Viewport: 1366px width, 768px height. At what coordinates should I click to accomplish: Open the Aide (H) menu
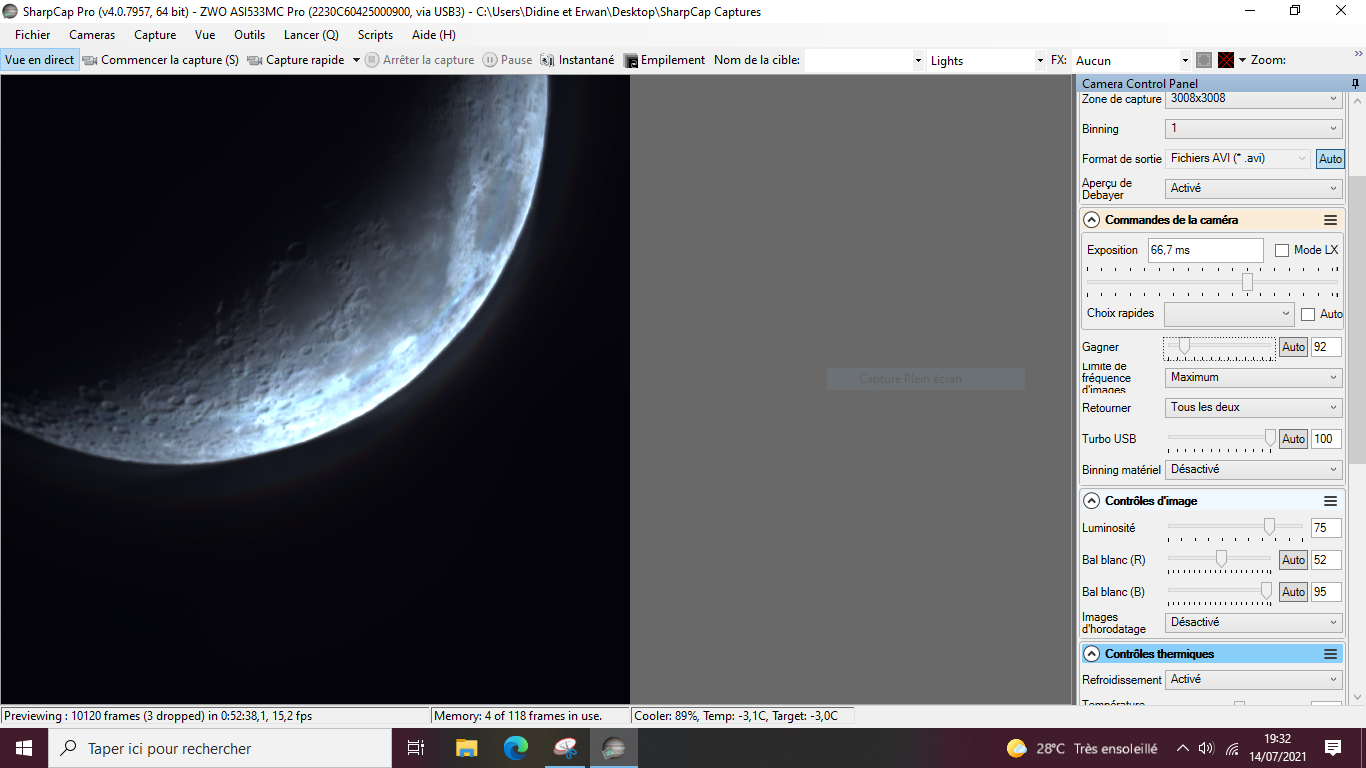pos(434,35)
